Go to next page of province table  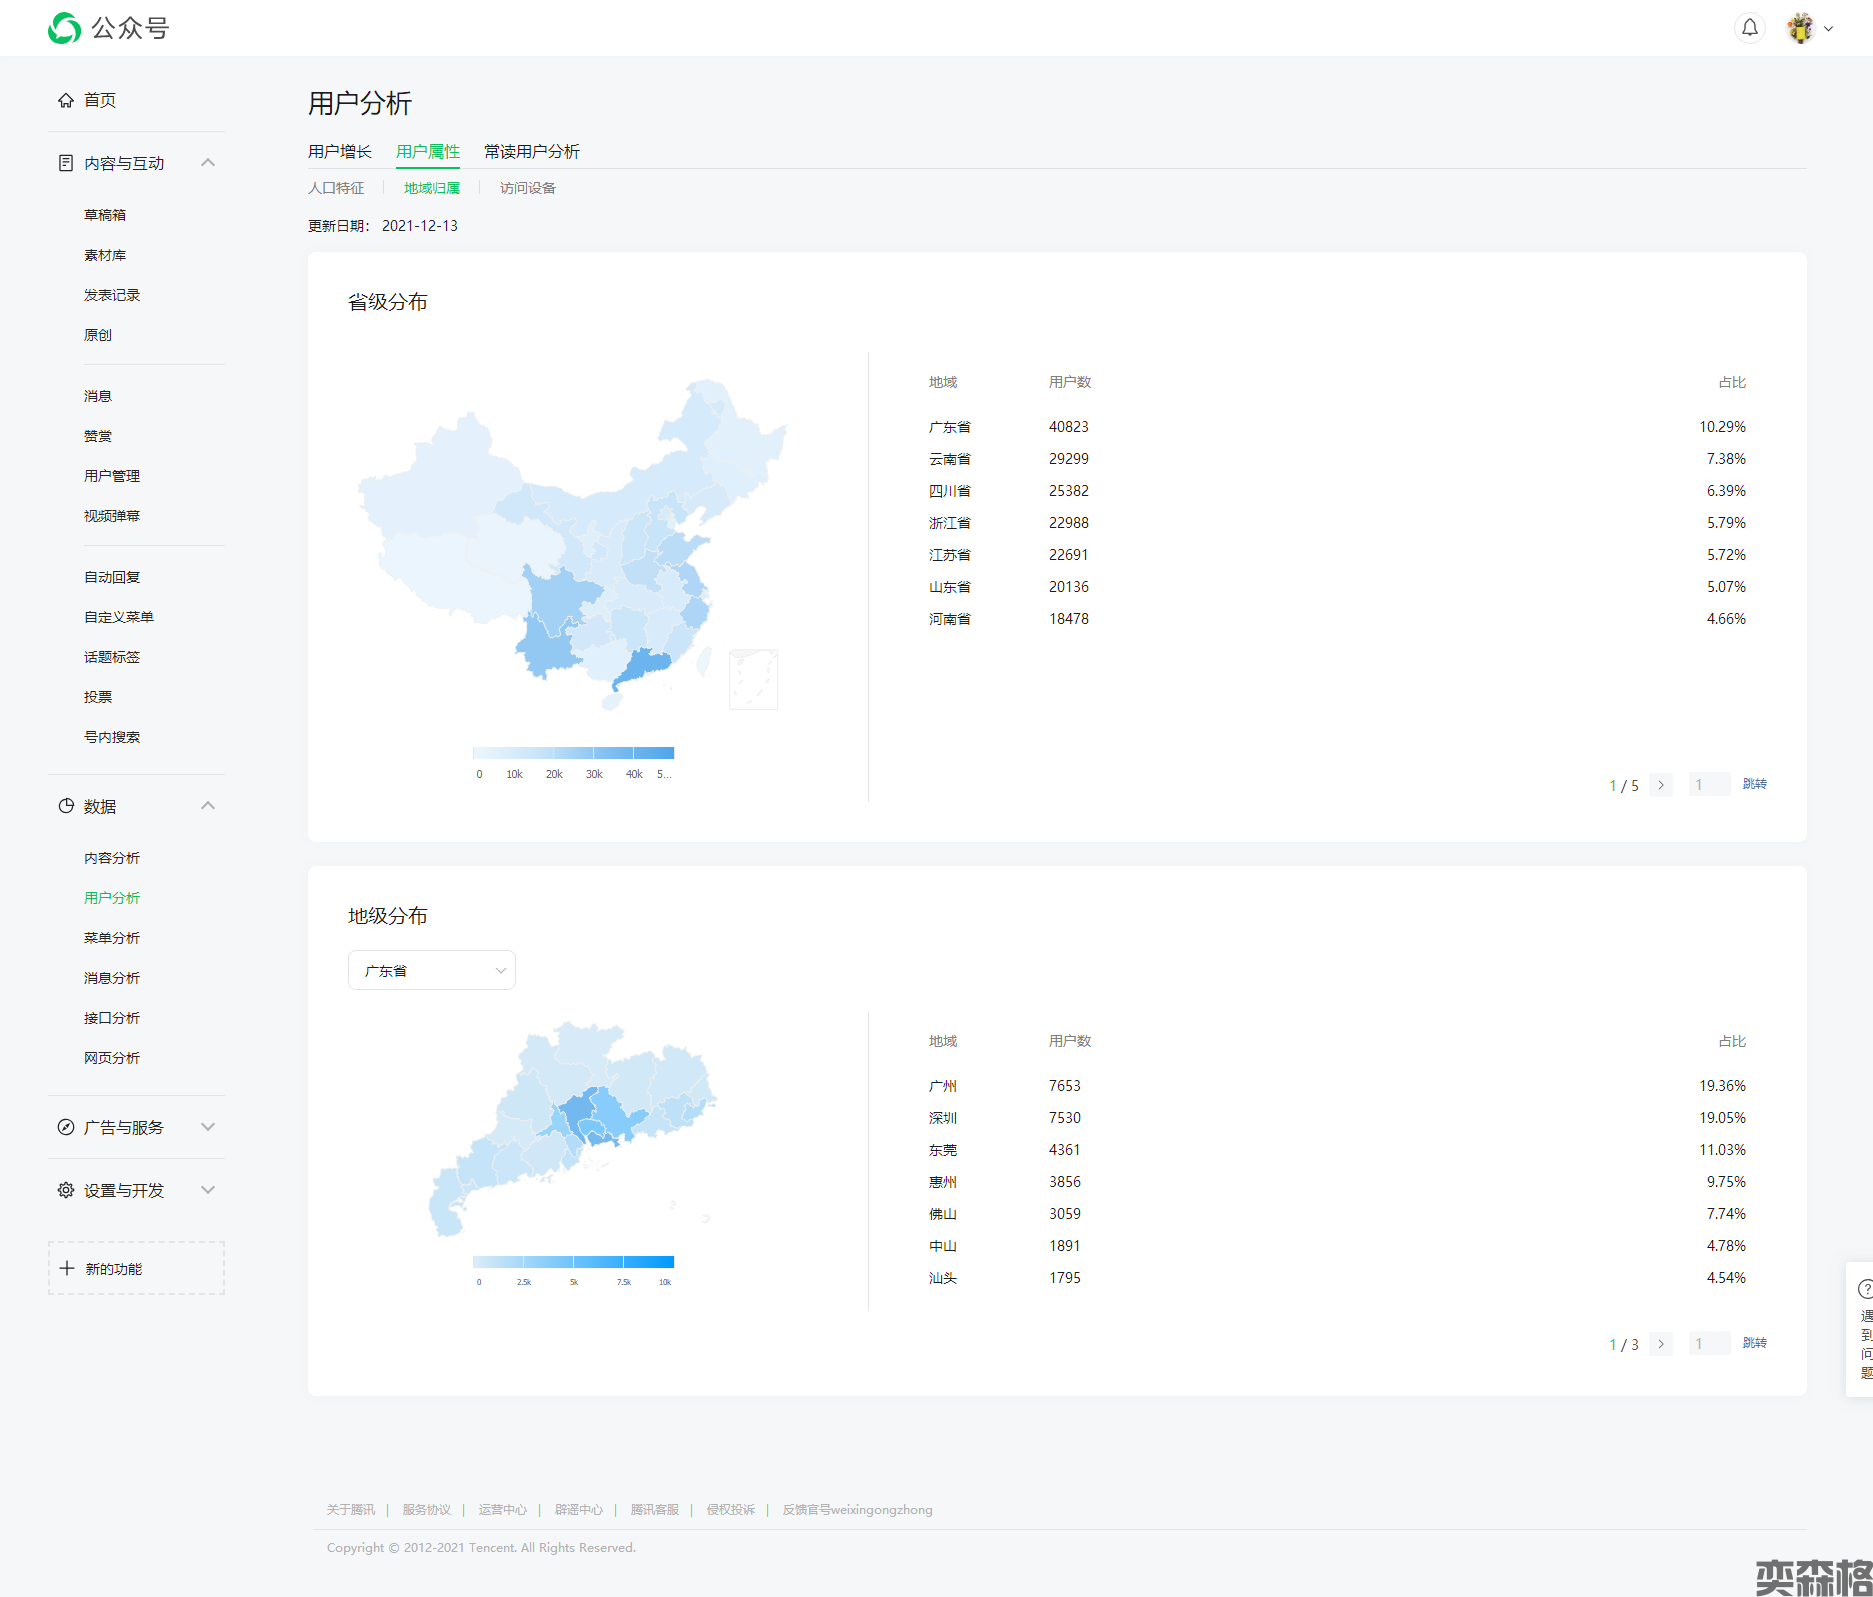(1661, 785)
